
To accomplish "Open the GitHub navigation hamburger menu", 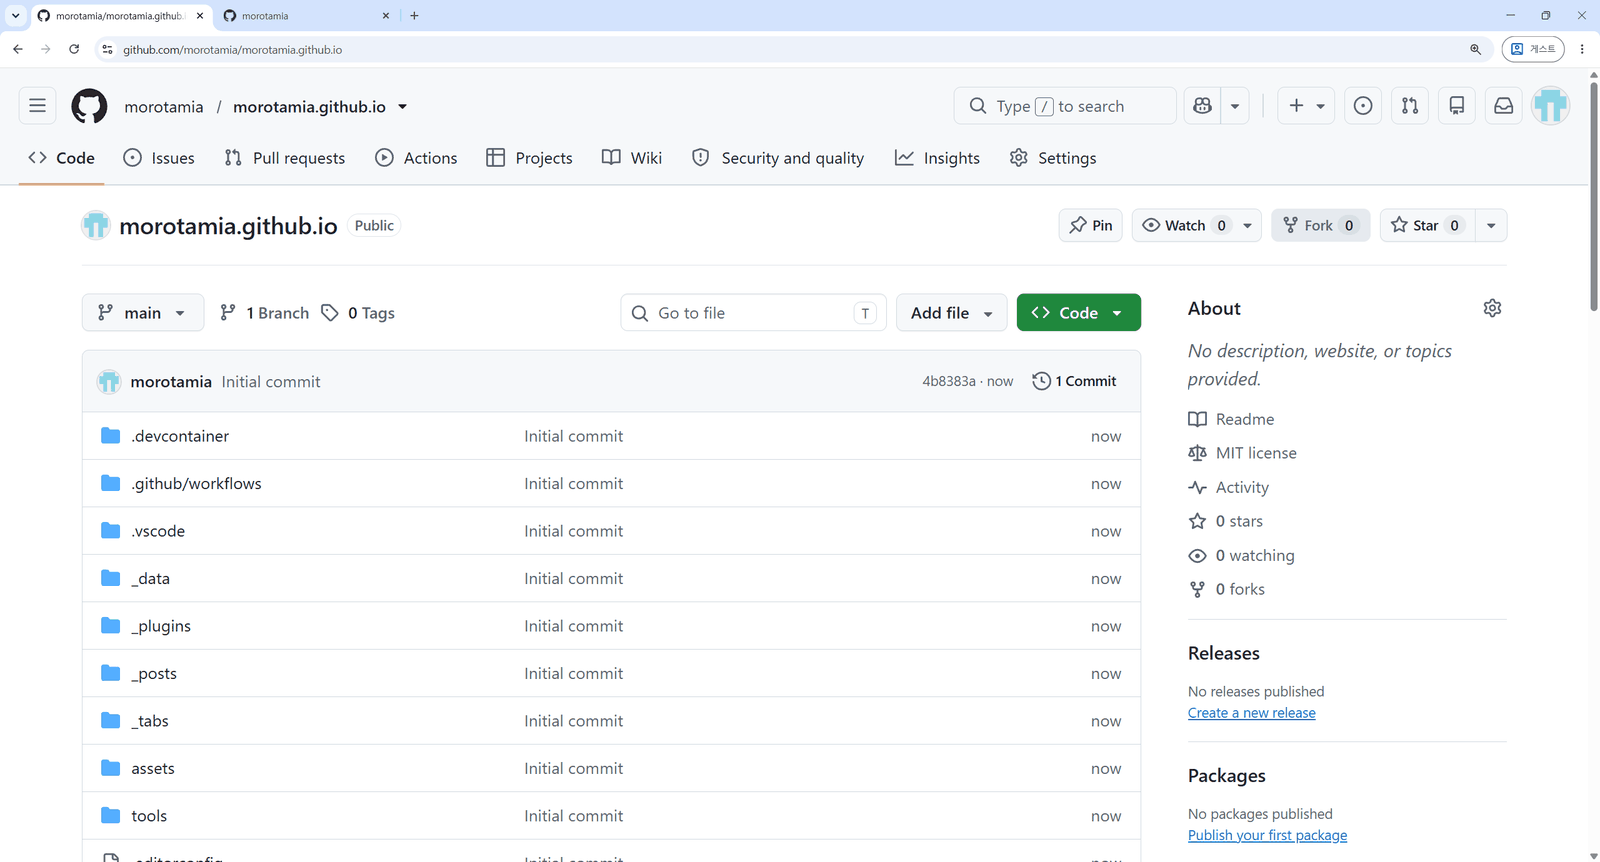I will click(37, 106).
